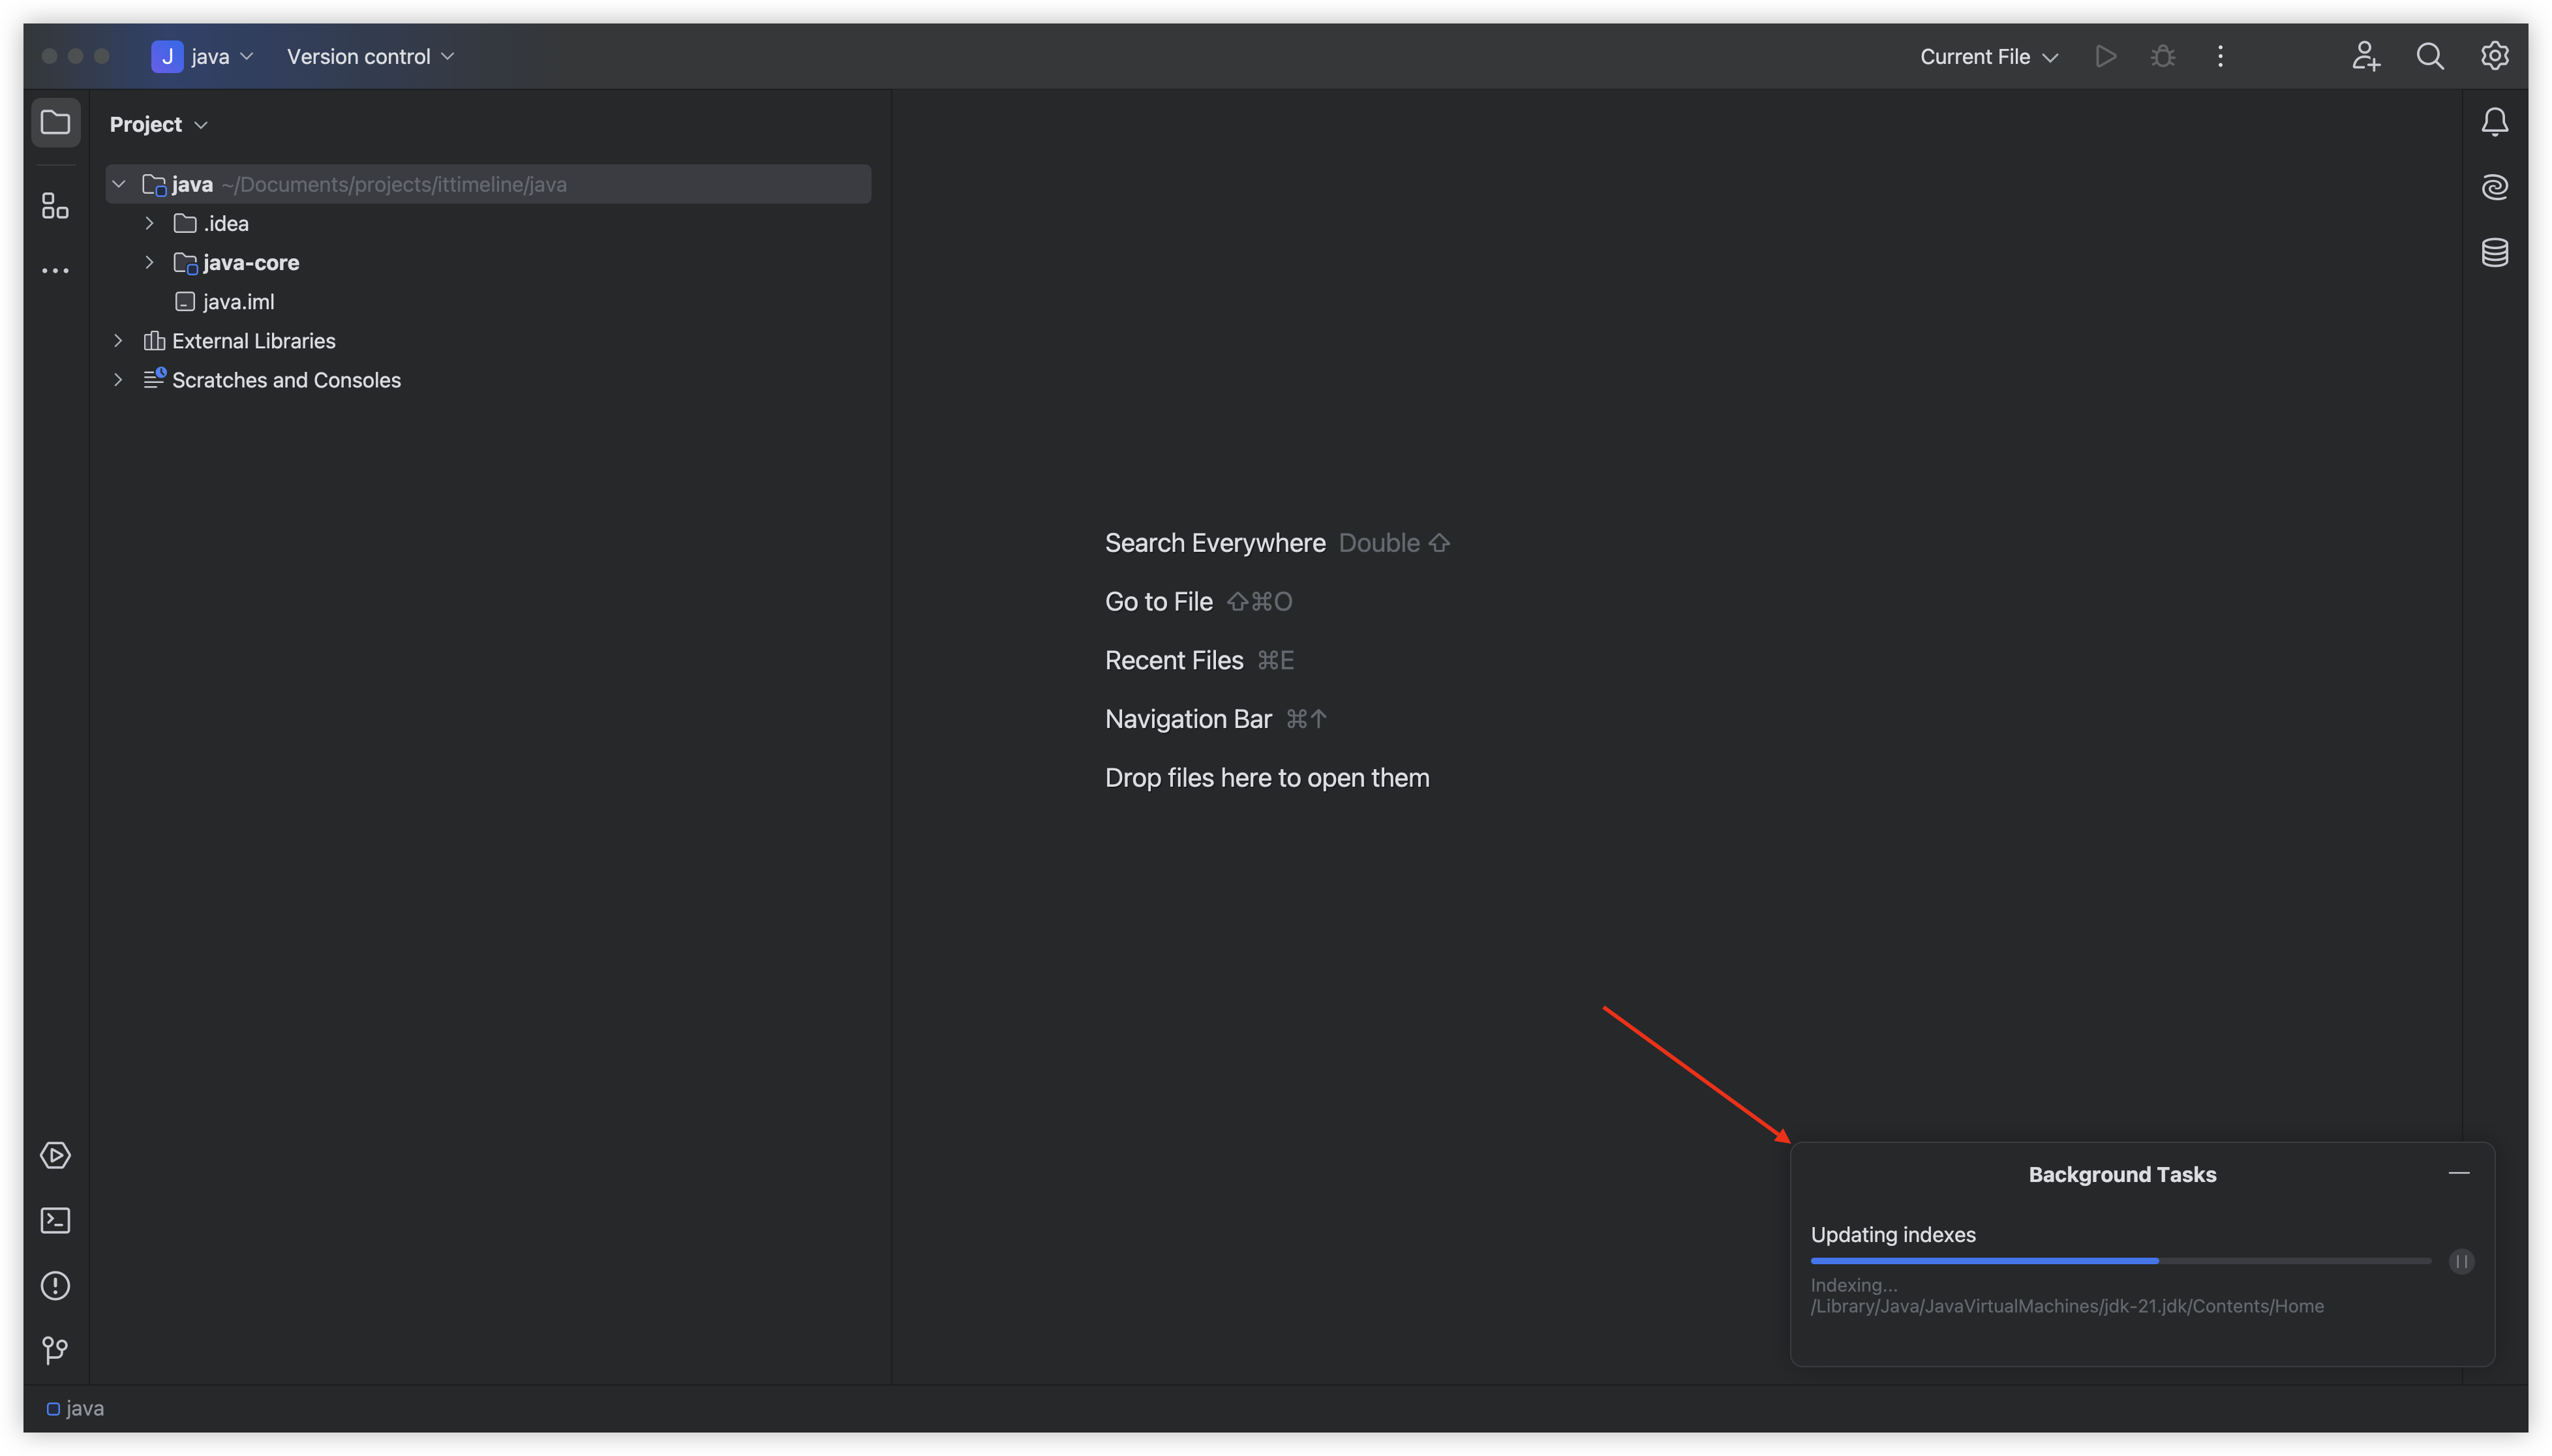Open the Notifications bell panel
The image size is (2552, 1456).
2495,122
